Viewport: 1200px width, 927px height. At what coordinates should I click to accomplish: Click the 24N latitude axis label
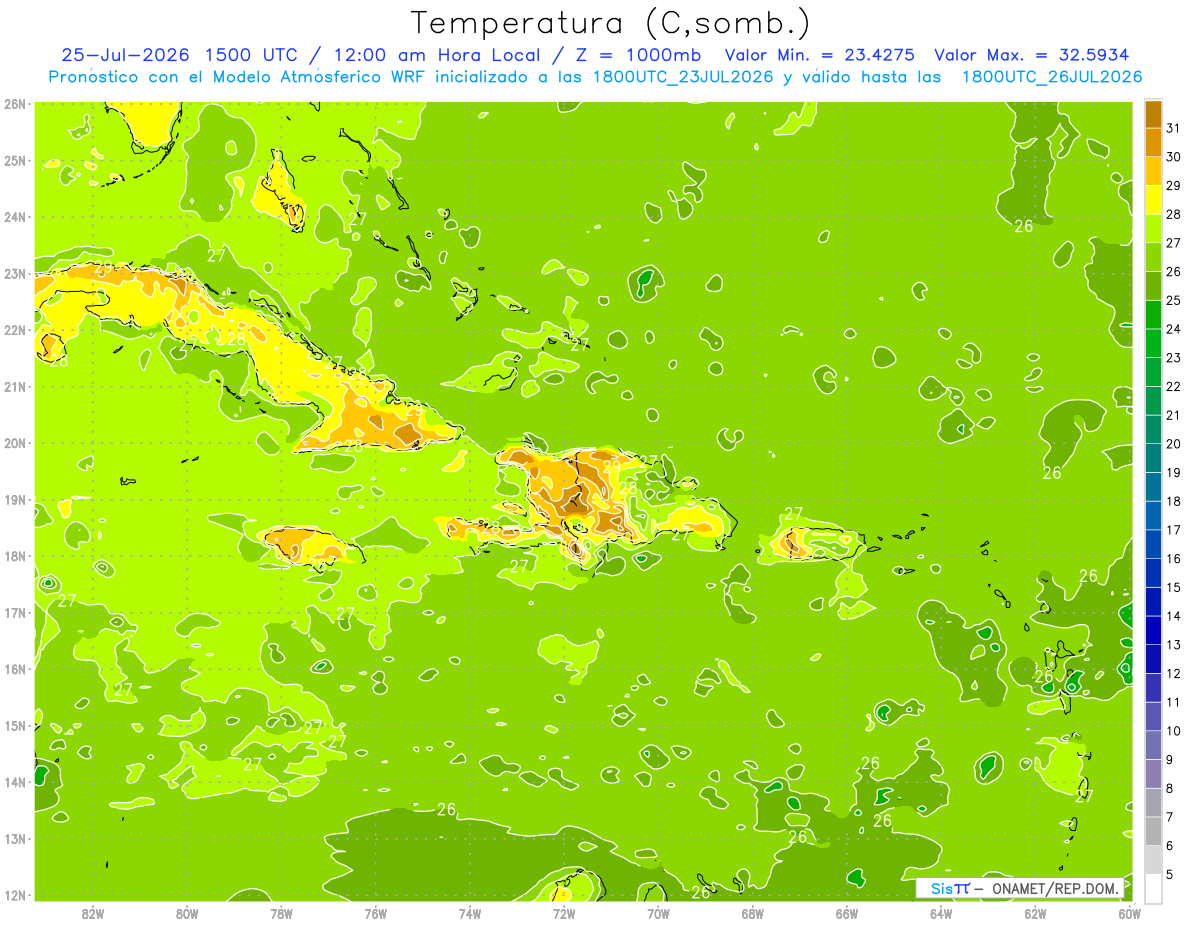coord(14,217)
